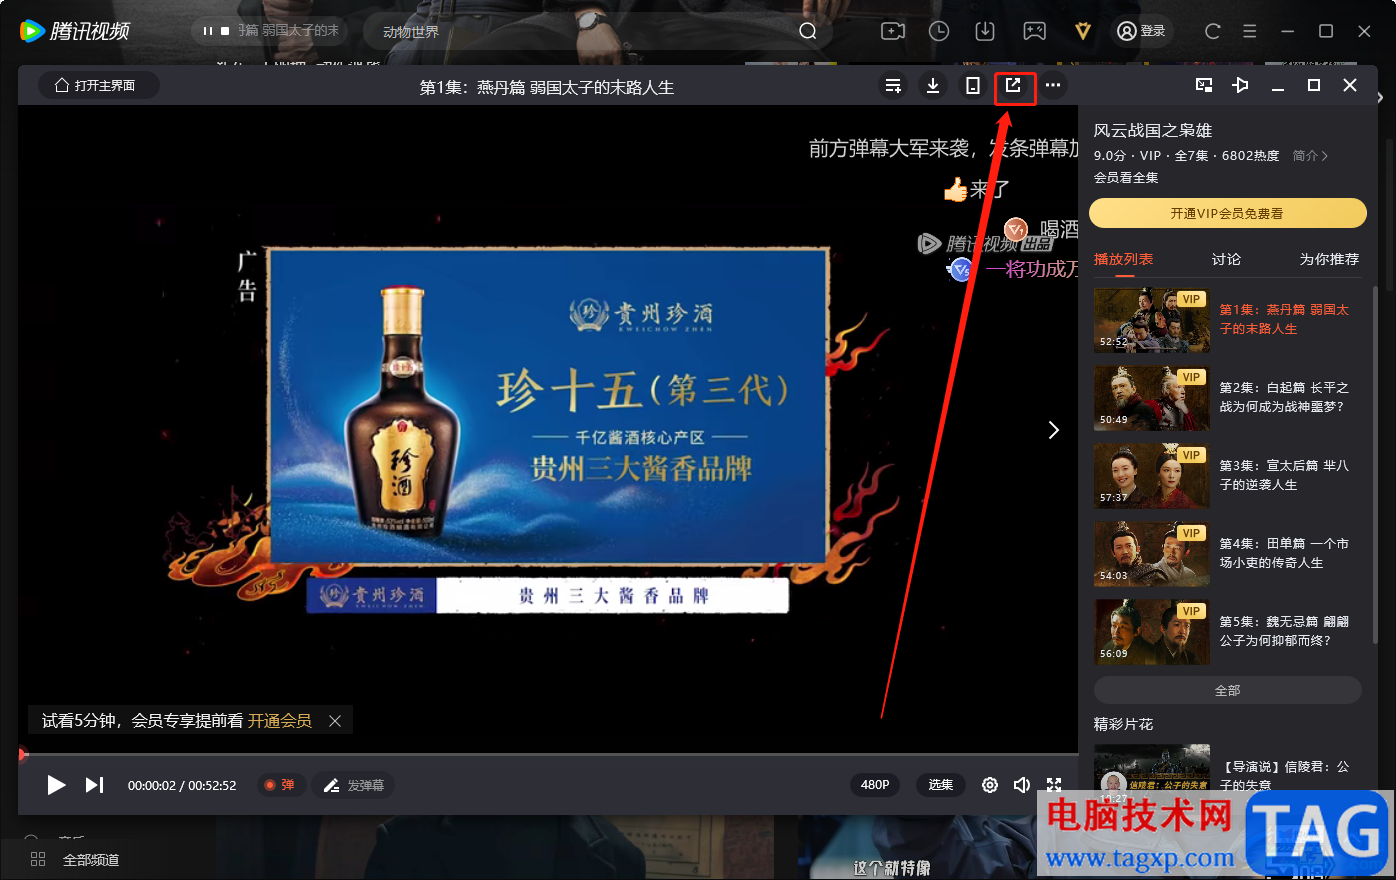Toggle pin player window on top
The height and width of the screenshot is (880, 1396).
[1240, 86]
